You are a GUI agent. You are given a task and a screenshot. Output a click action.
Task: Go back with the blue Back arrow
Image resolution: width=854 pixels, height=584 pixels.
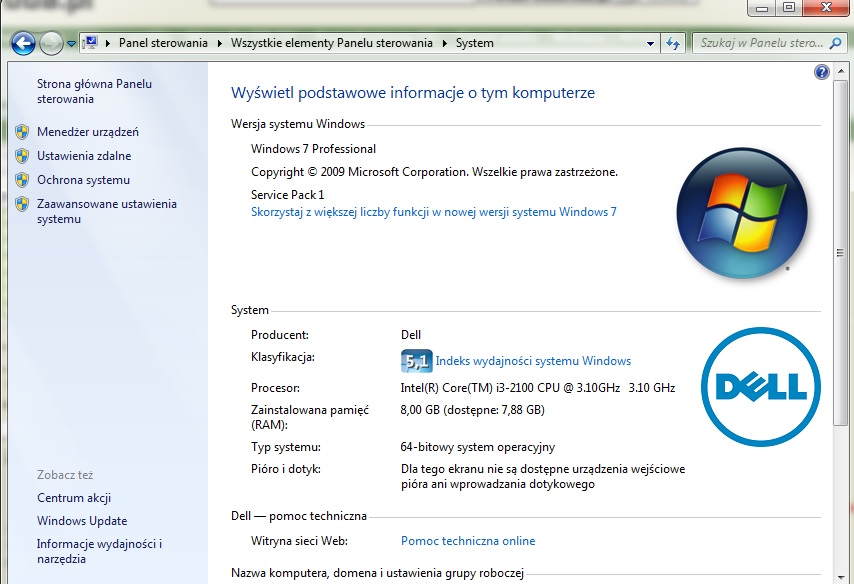point(23,43)
